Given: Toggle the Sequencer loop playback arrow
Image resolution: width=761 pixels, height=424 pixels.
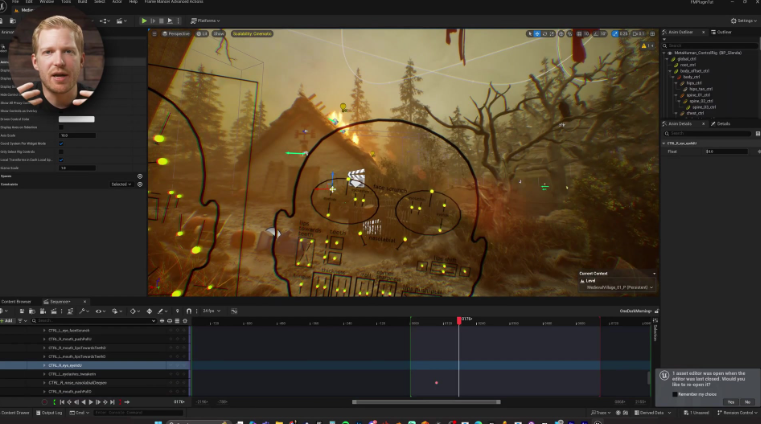Looking at the screenshot, I should [x=127, y=402].
